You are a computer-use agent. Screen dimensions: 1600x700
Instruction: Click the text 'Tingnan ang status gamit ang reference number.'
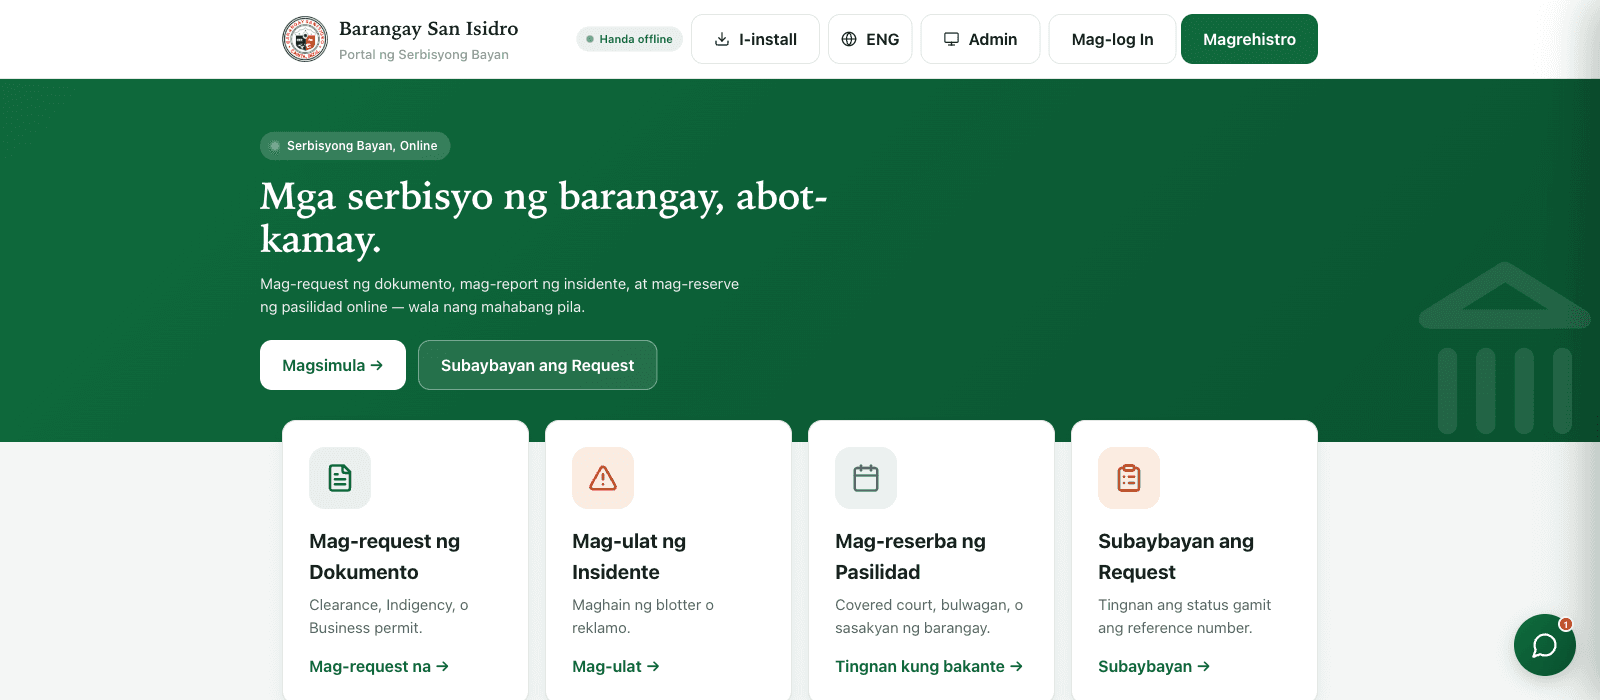click(x=1185, y=616)
